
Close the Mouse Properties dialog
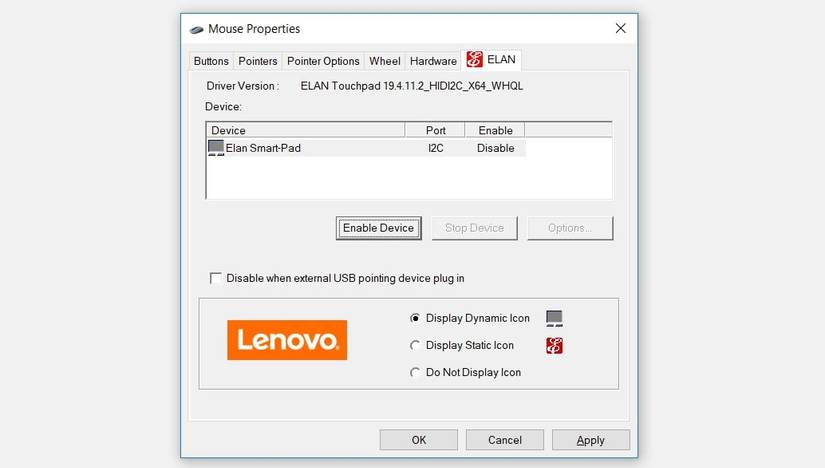(621, 28)
